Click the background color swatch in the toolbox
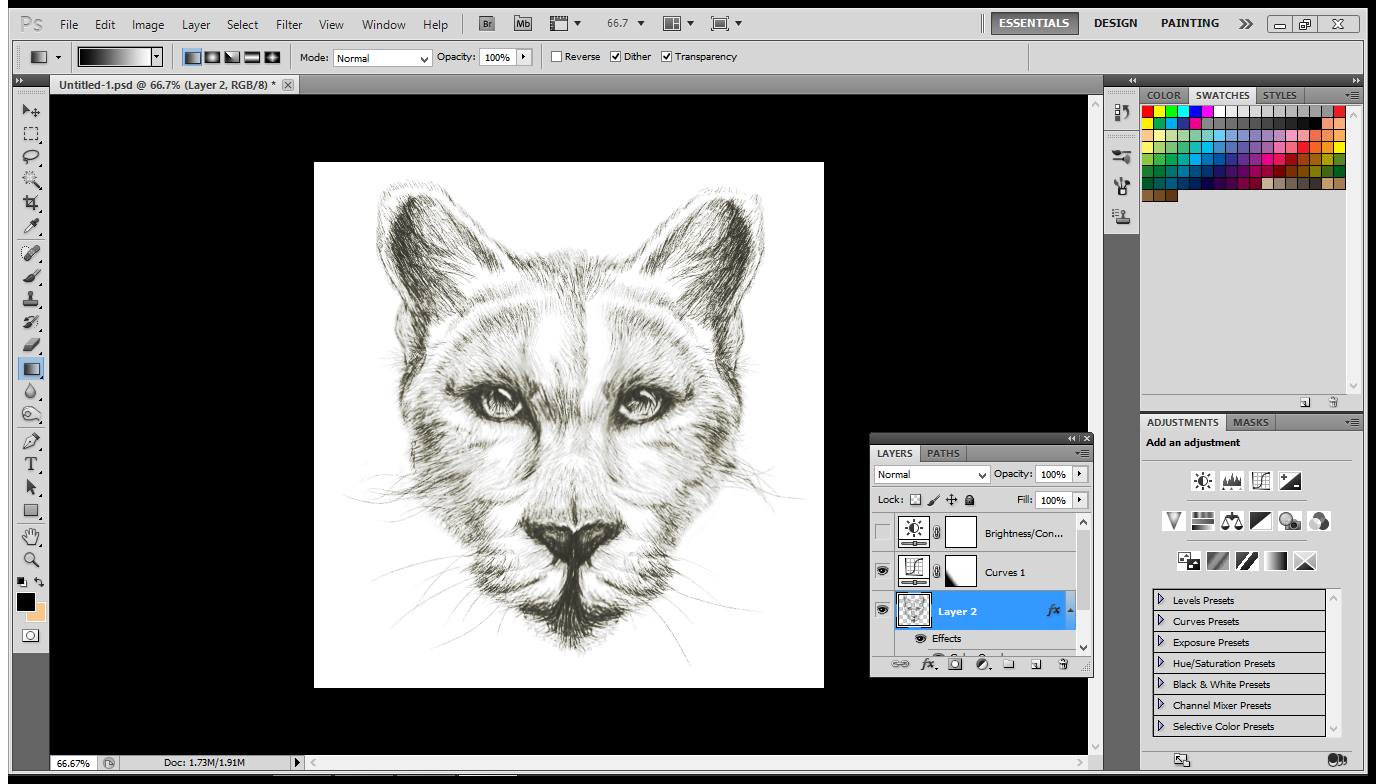Viewport: 1376px width, 784px height. tap(39, 613)
